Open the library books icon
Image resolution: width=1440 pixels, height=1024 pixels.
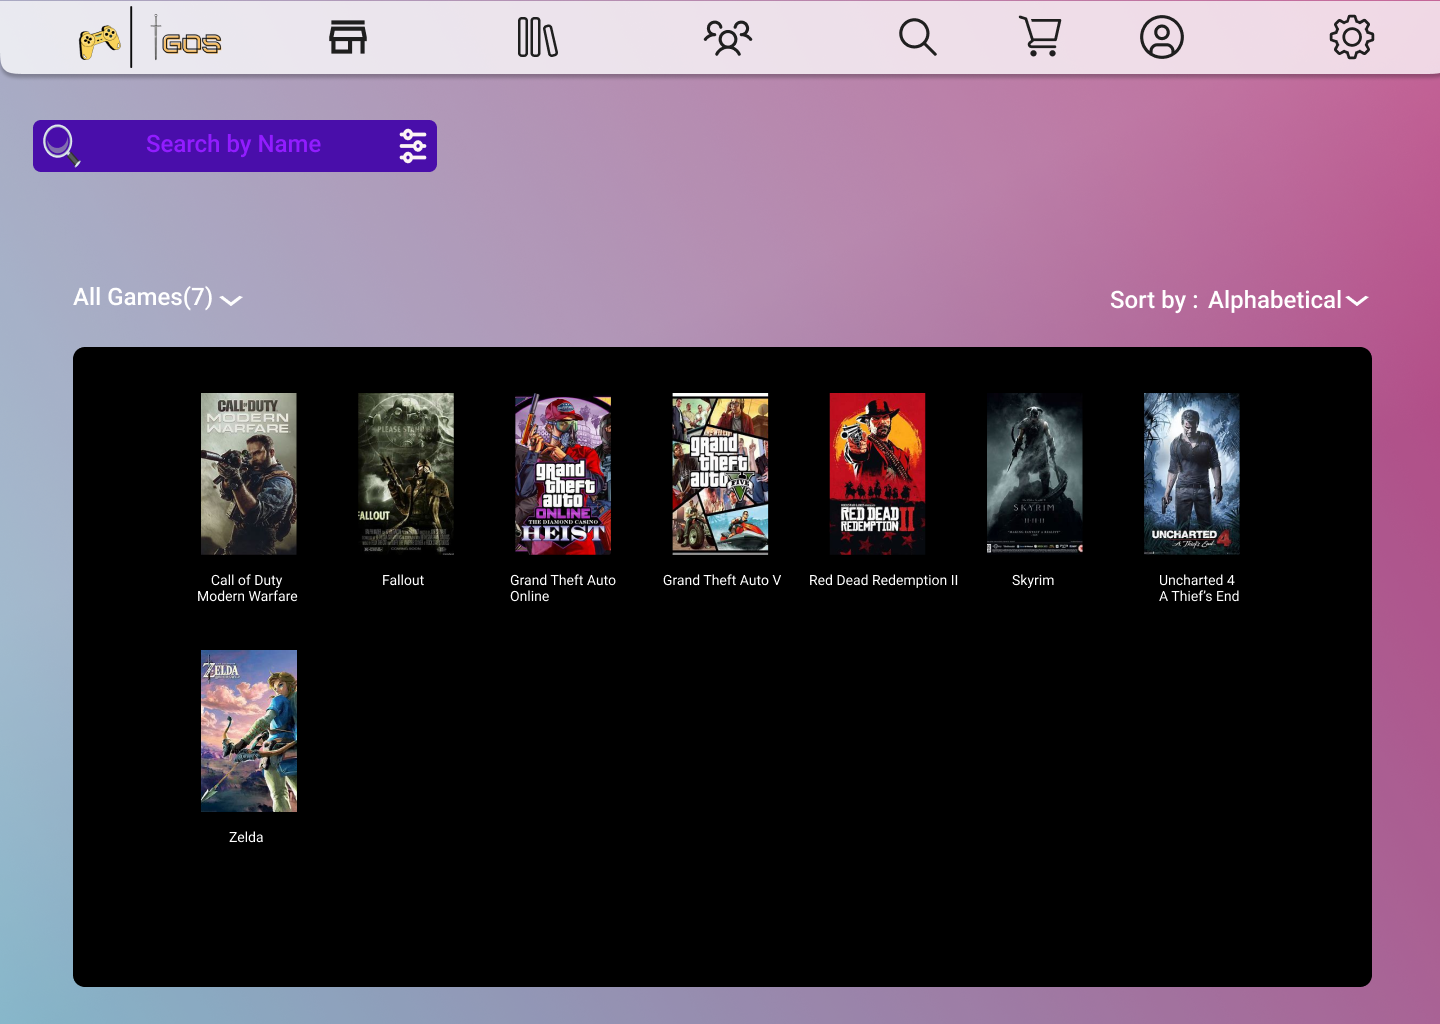click(x=538, y=37)
